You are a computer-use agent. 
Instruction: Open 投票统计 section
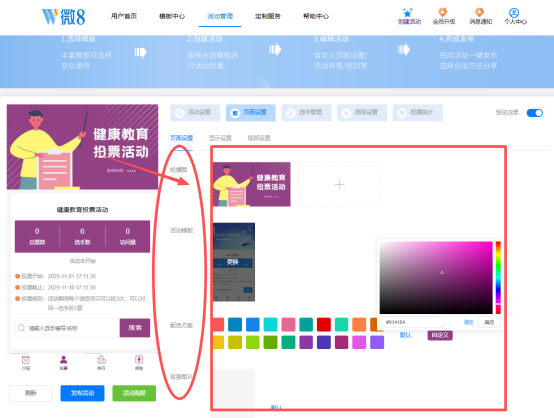tap(417, 113)
